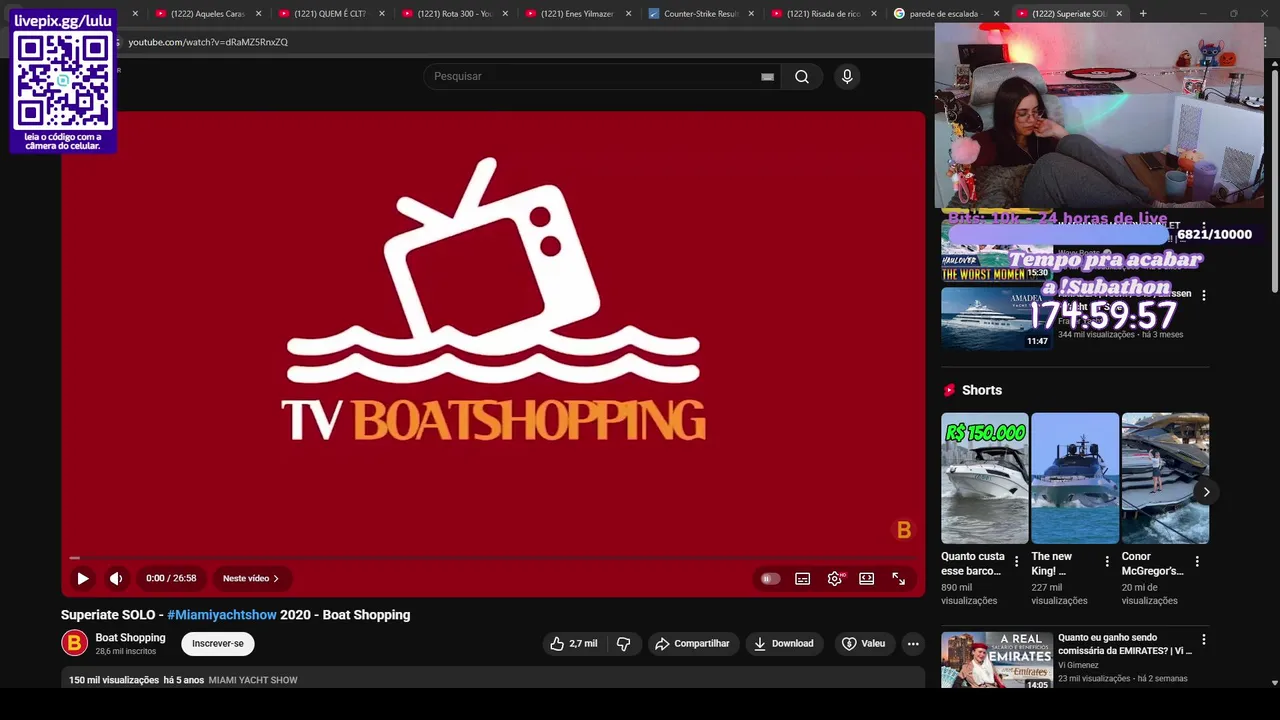The width and height of the screenshot is (1280, 720).
Task: Switch to the 'Rota 300' tab
Action: [x=455, y=14]
